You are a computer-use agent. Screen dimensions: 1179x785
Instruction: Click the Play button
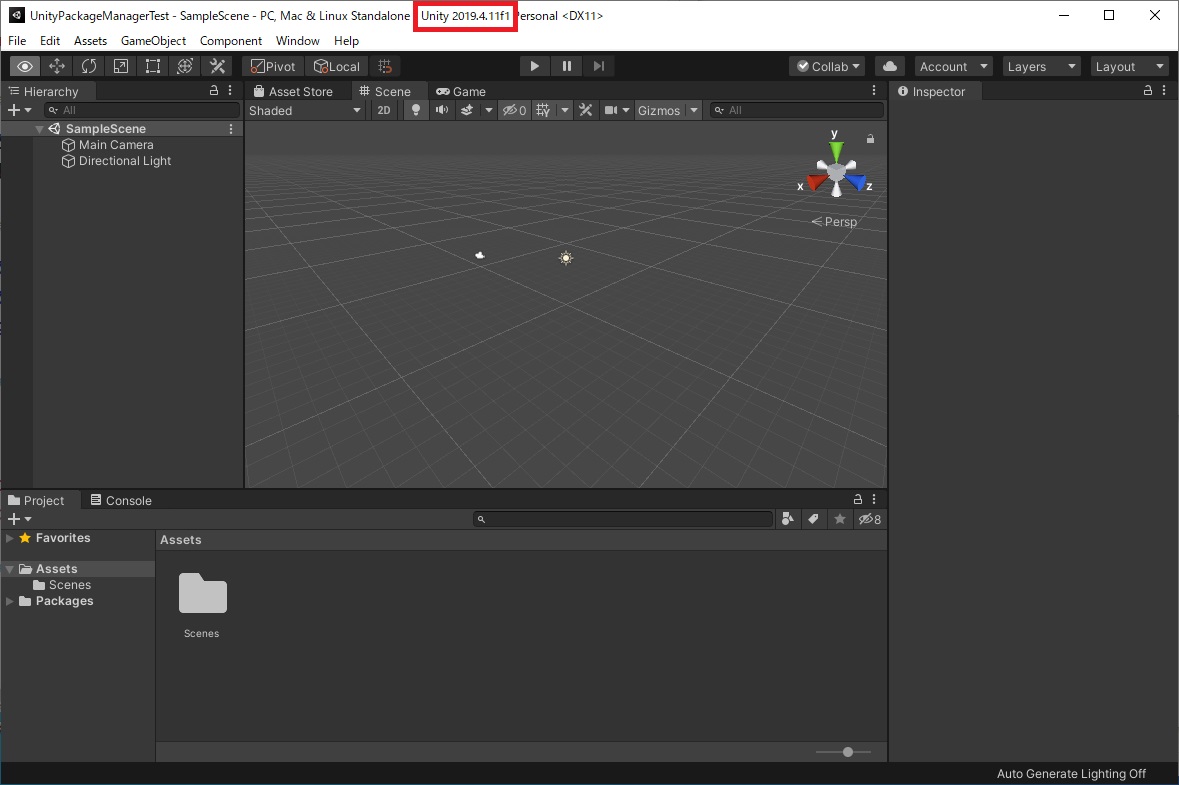pos(535,66)
